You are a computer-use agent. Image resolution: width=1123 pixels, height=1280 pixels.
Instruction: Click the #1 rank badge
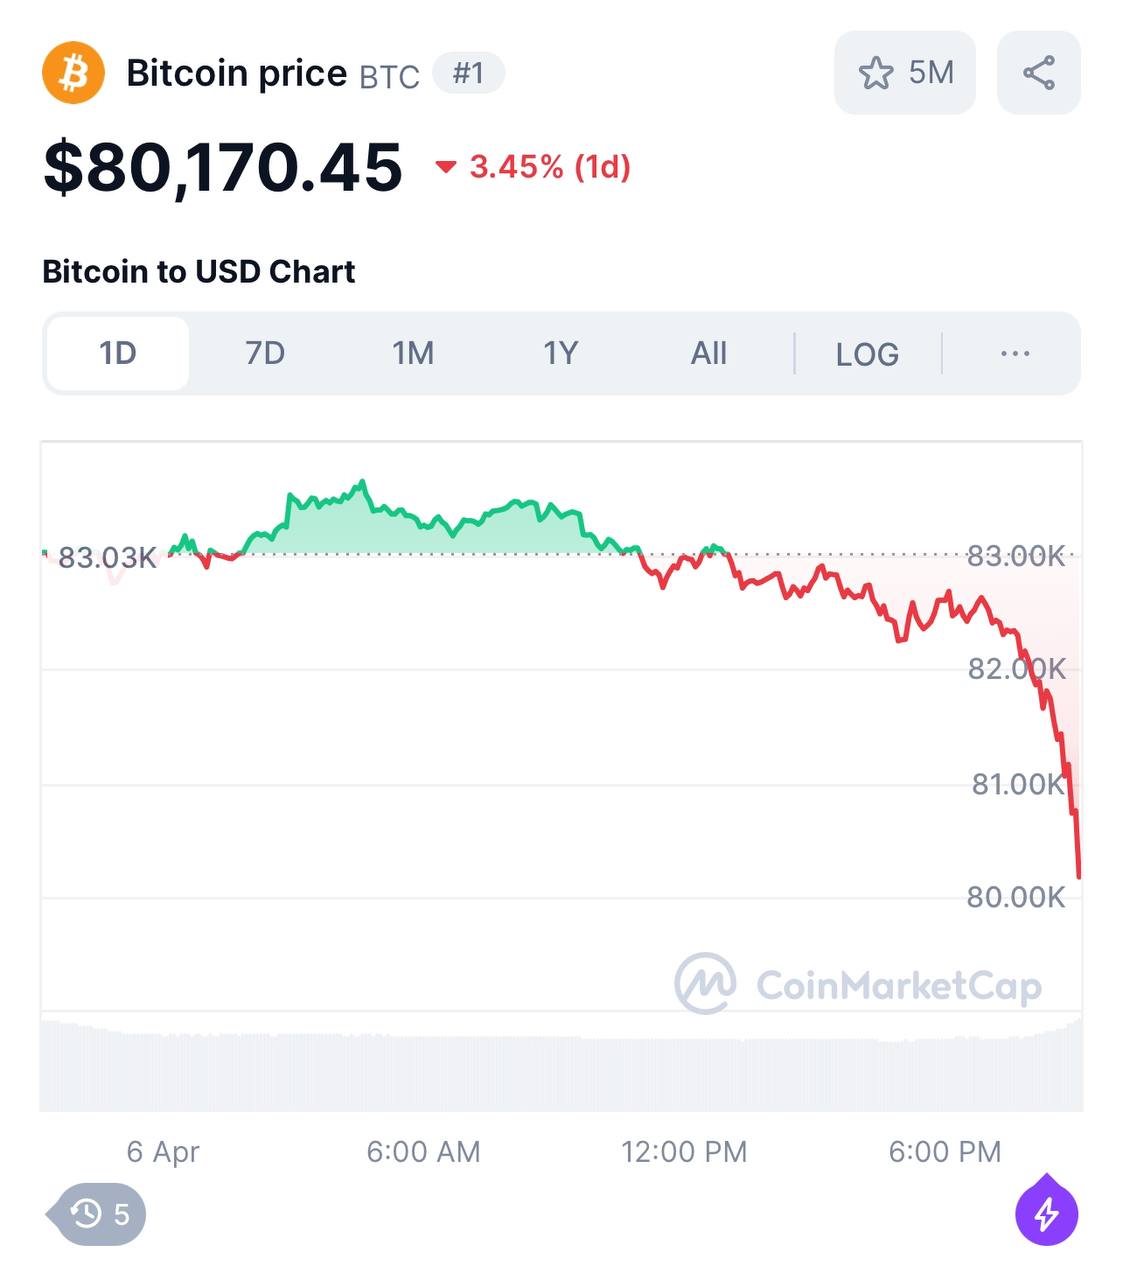click(468, 73)
